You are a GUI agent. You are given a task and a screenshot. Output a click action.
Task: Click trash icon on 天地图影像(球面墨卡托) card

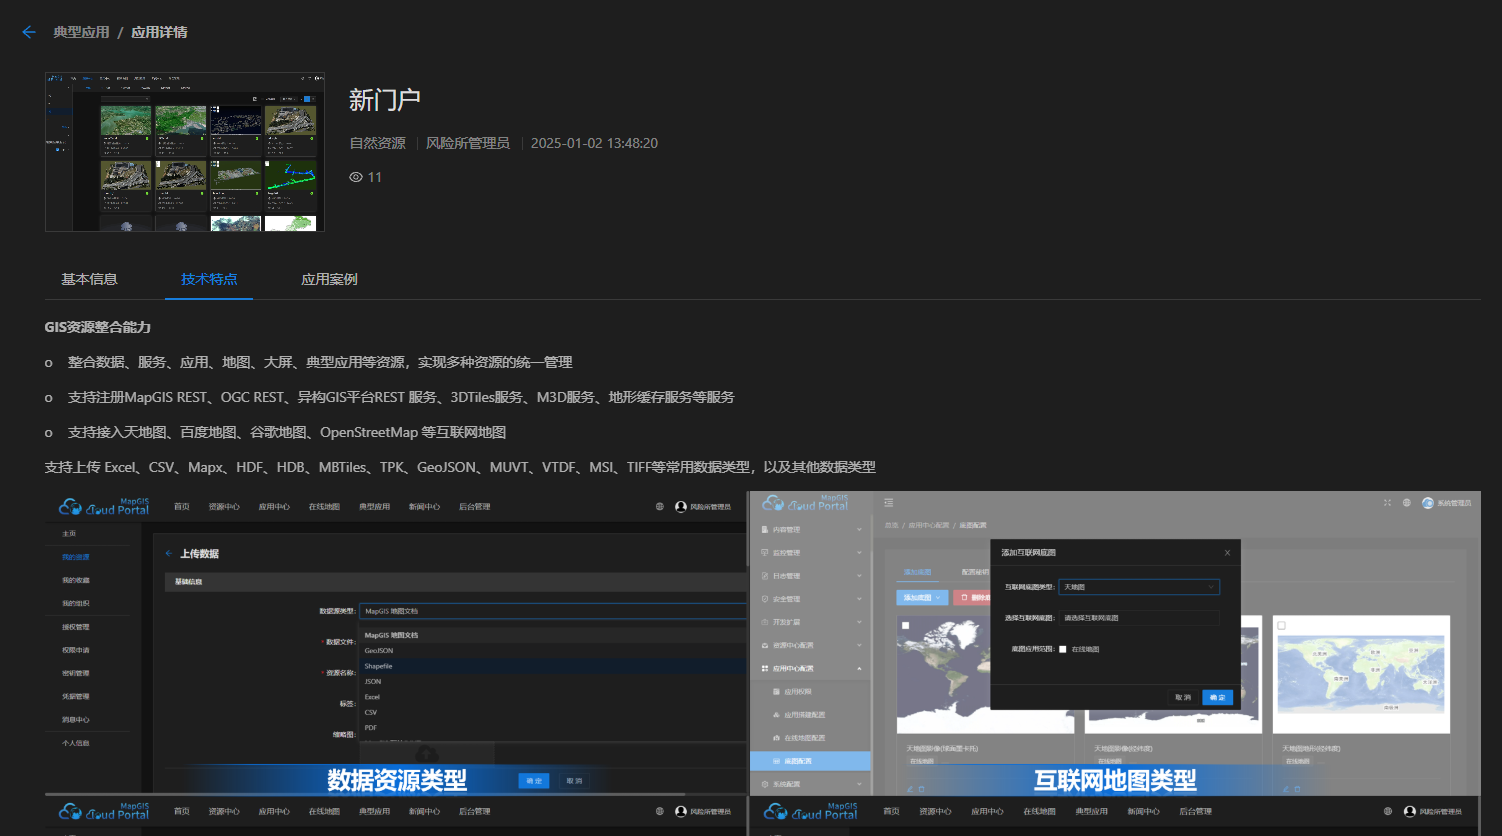(922, 789)
